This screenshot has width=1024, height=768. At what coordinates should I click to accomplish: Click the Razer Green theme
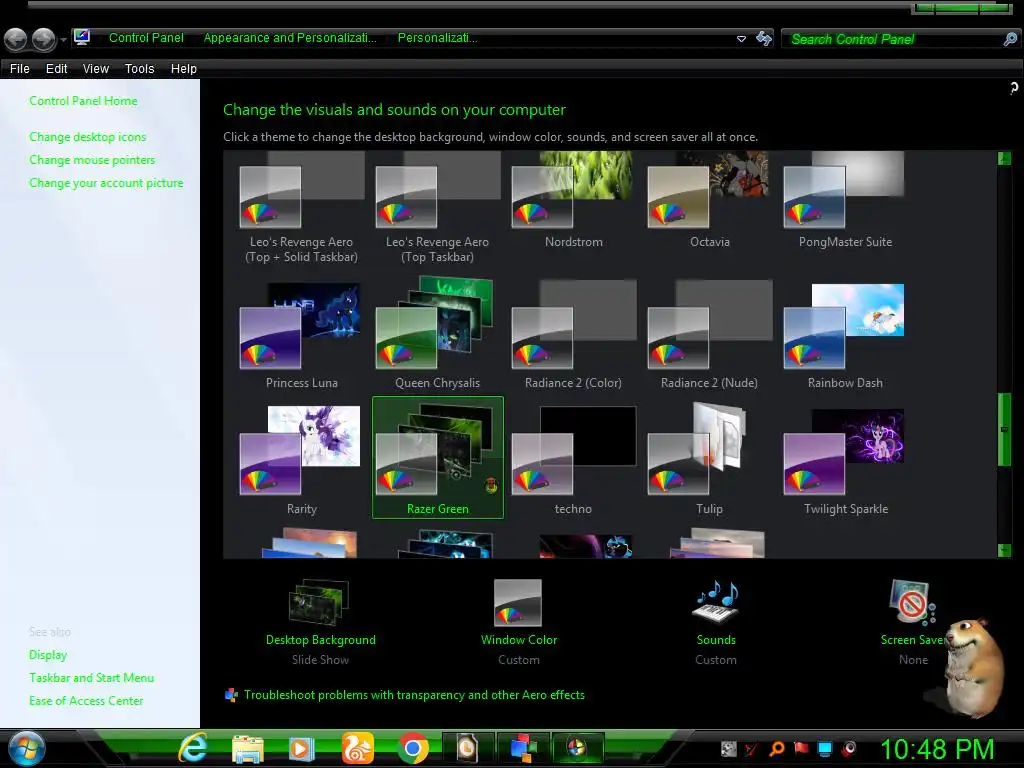pos(438,457)
